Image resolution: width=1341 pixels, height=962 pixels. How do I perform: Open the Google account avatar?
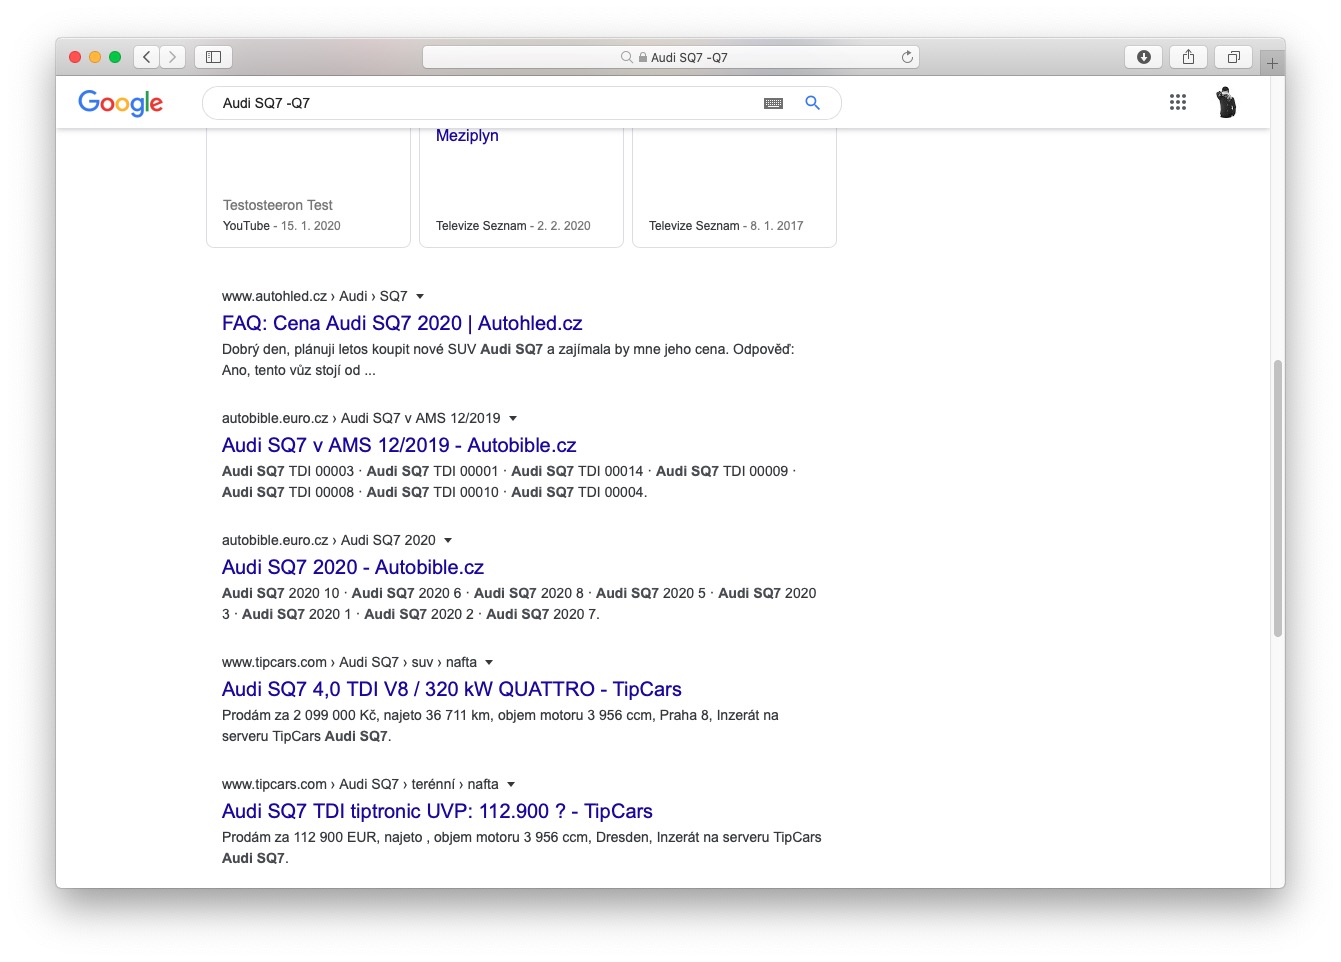point(1226,102)
